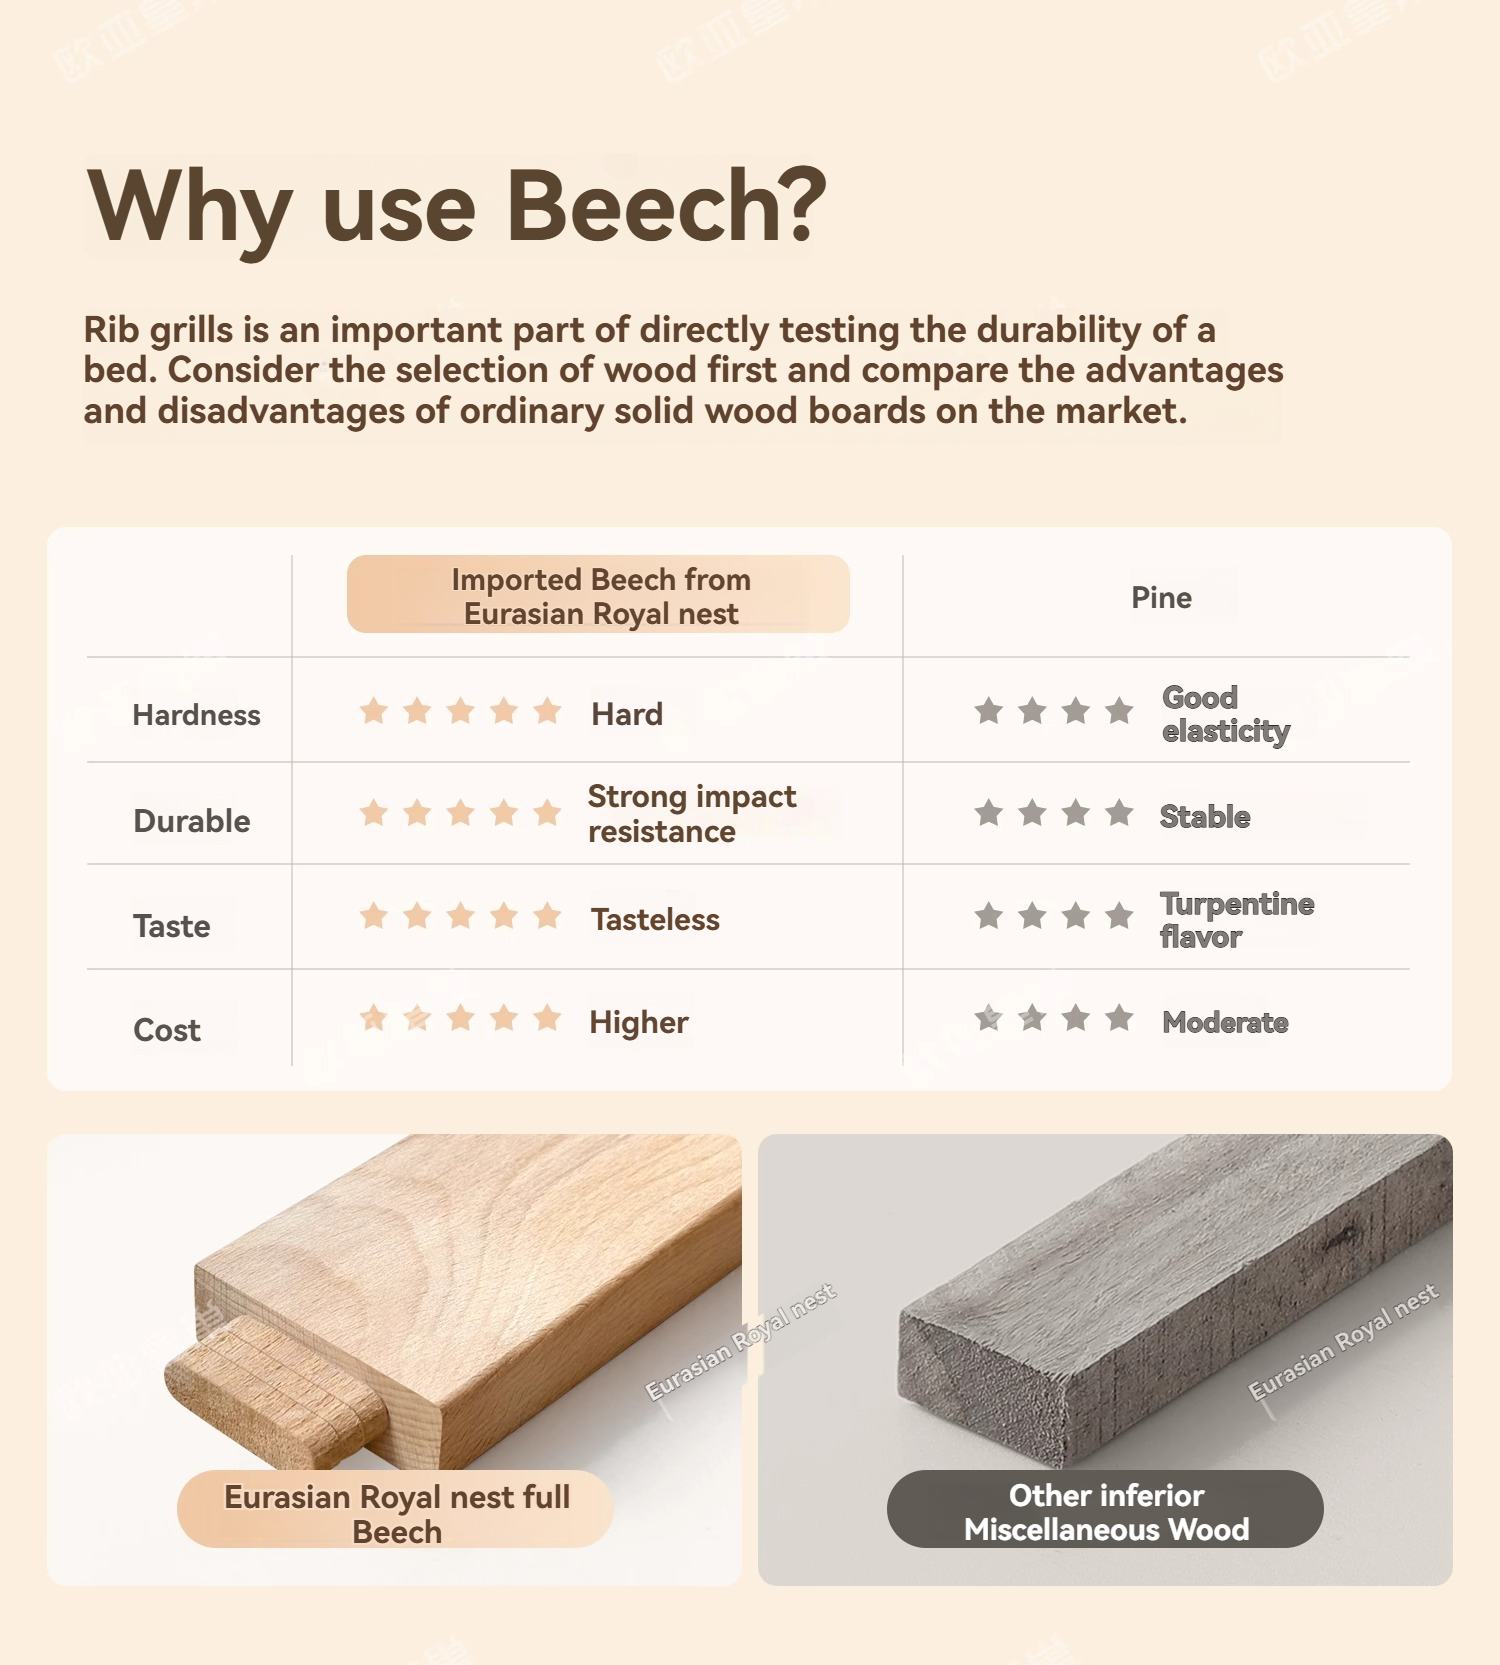1500x1665 pixels.
Task: Click the first beech Hardness star
Action: [x=374, y=711]
